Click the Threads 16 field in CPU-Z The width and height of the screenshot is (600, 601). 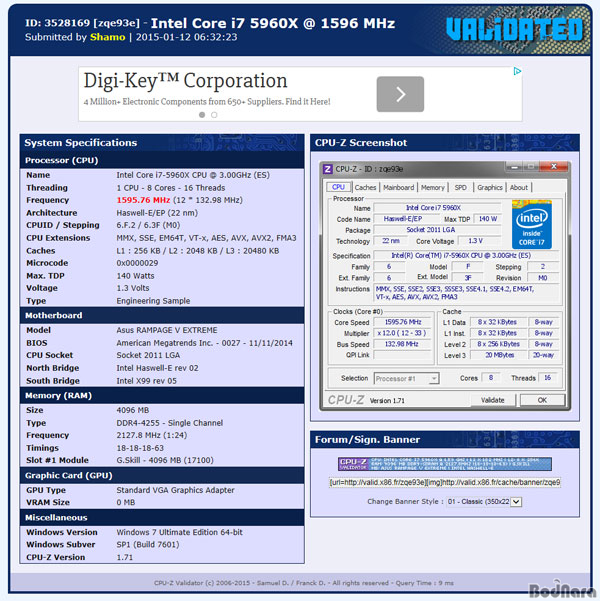(x=547, y=378)
